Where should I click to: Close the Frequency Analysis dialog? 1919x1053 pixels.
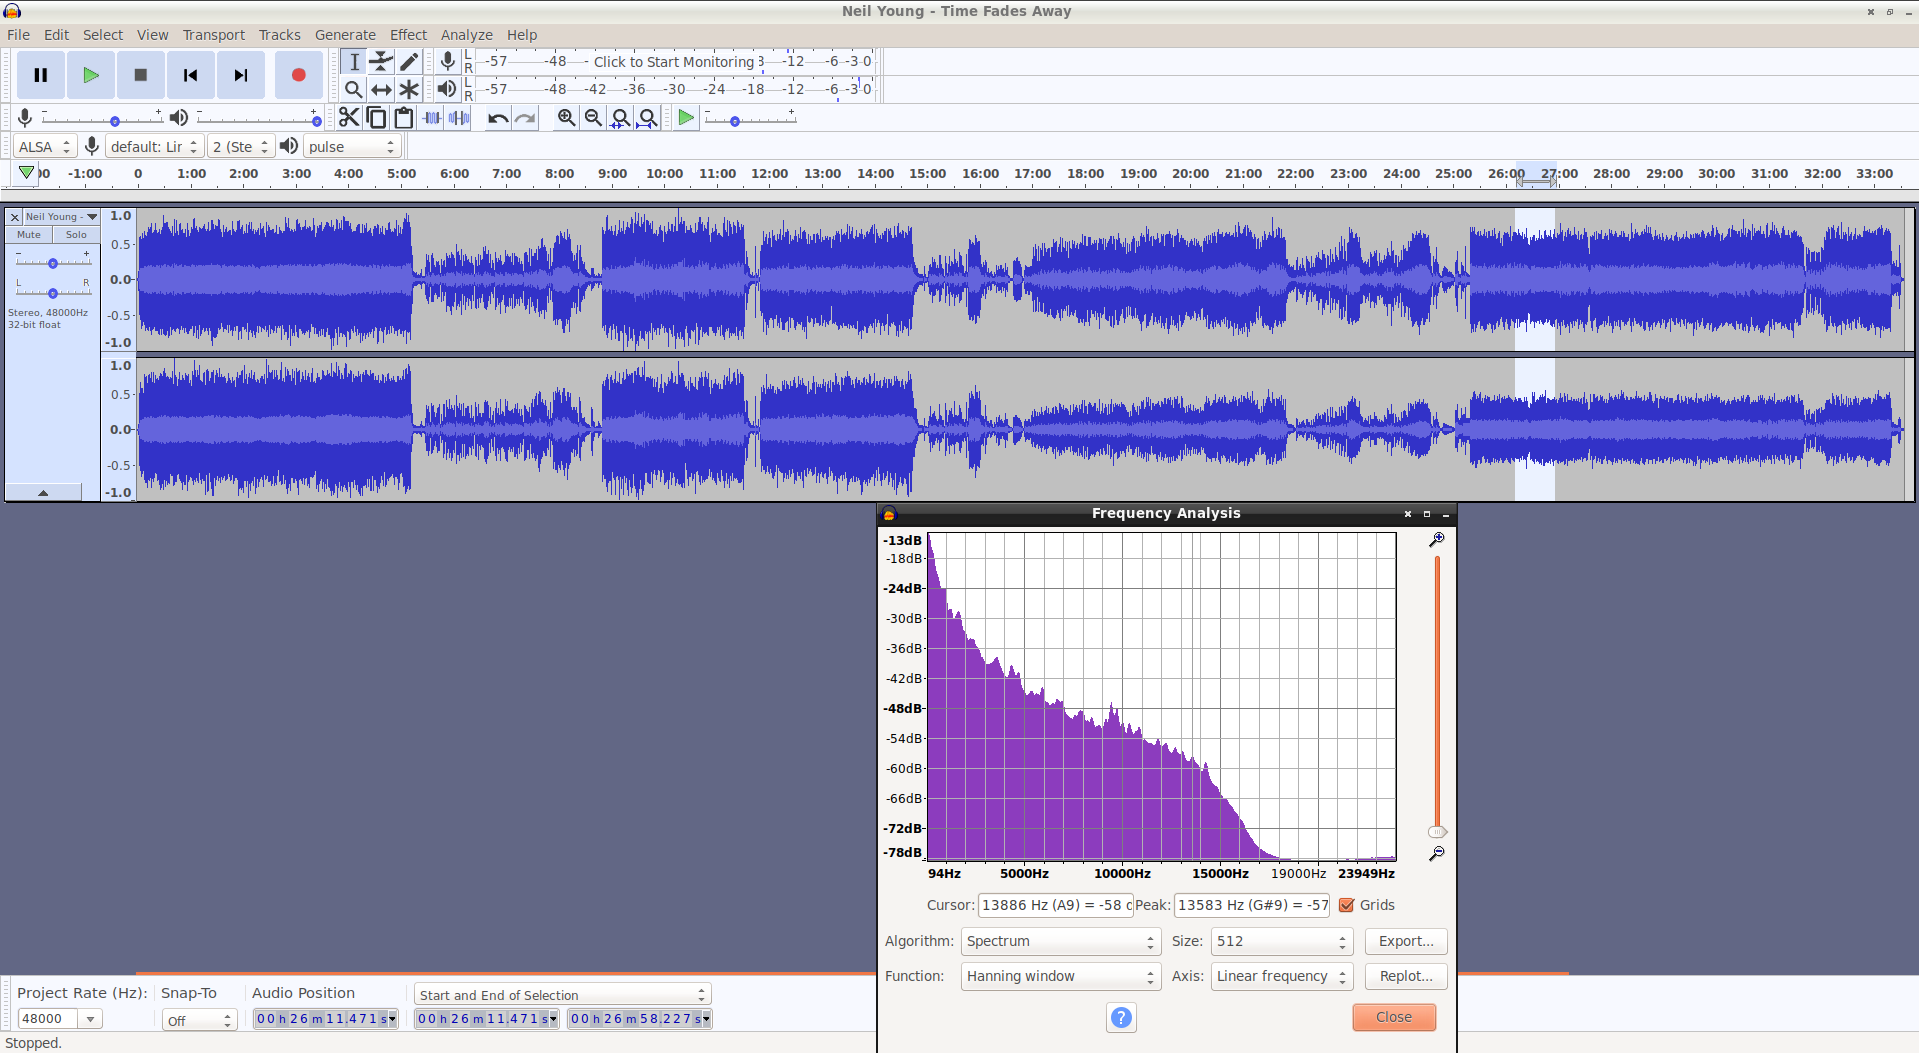(x=1394, y=1017)
